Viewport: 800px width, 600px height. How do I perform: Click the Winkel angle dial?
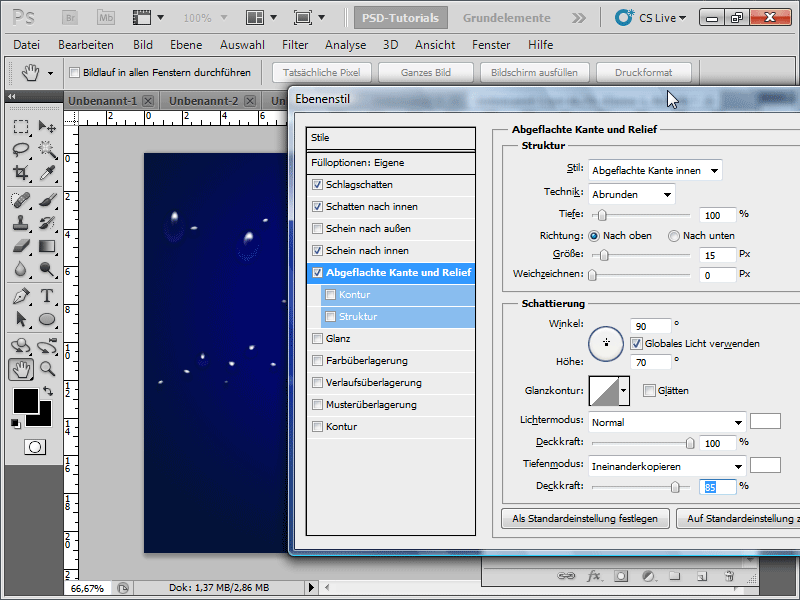(x=606, y=343)
